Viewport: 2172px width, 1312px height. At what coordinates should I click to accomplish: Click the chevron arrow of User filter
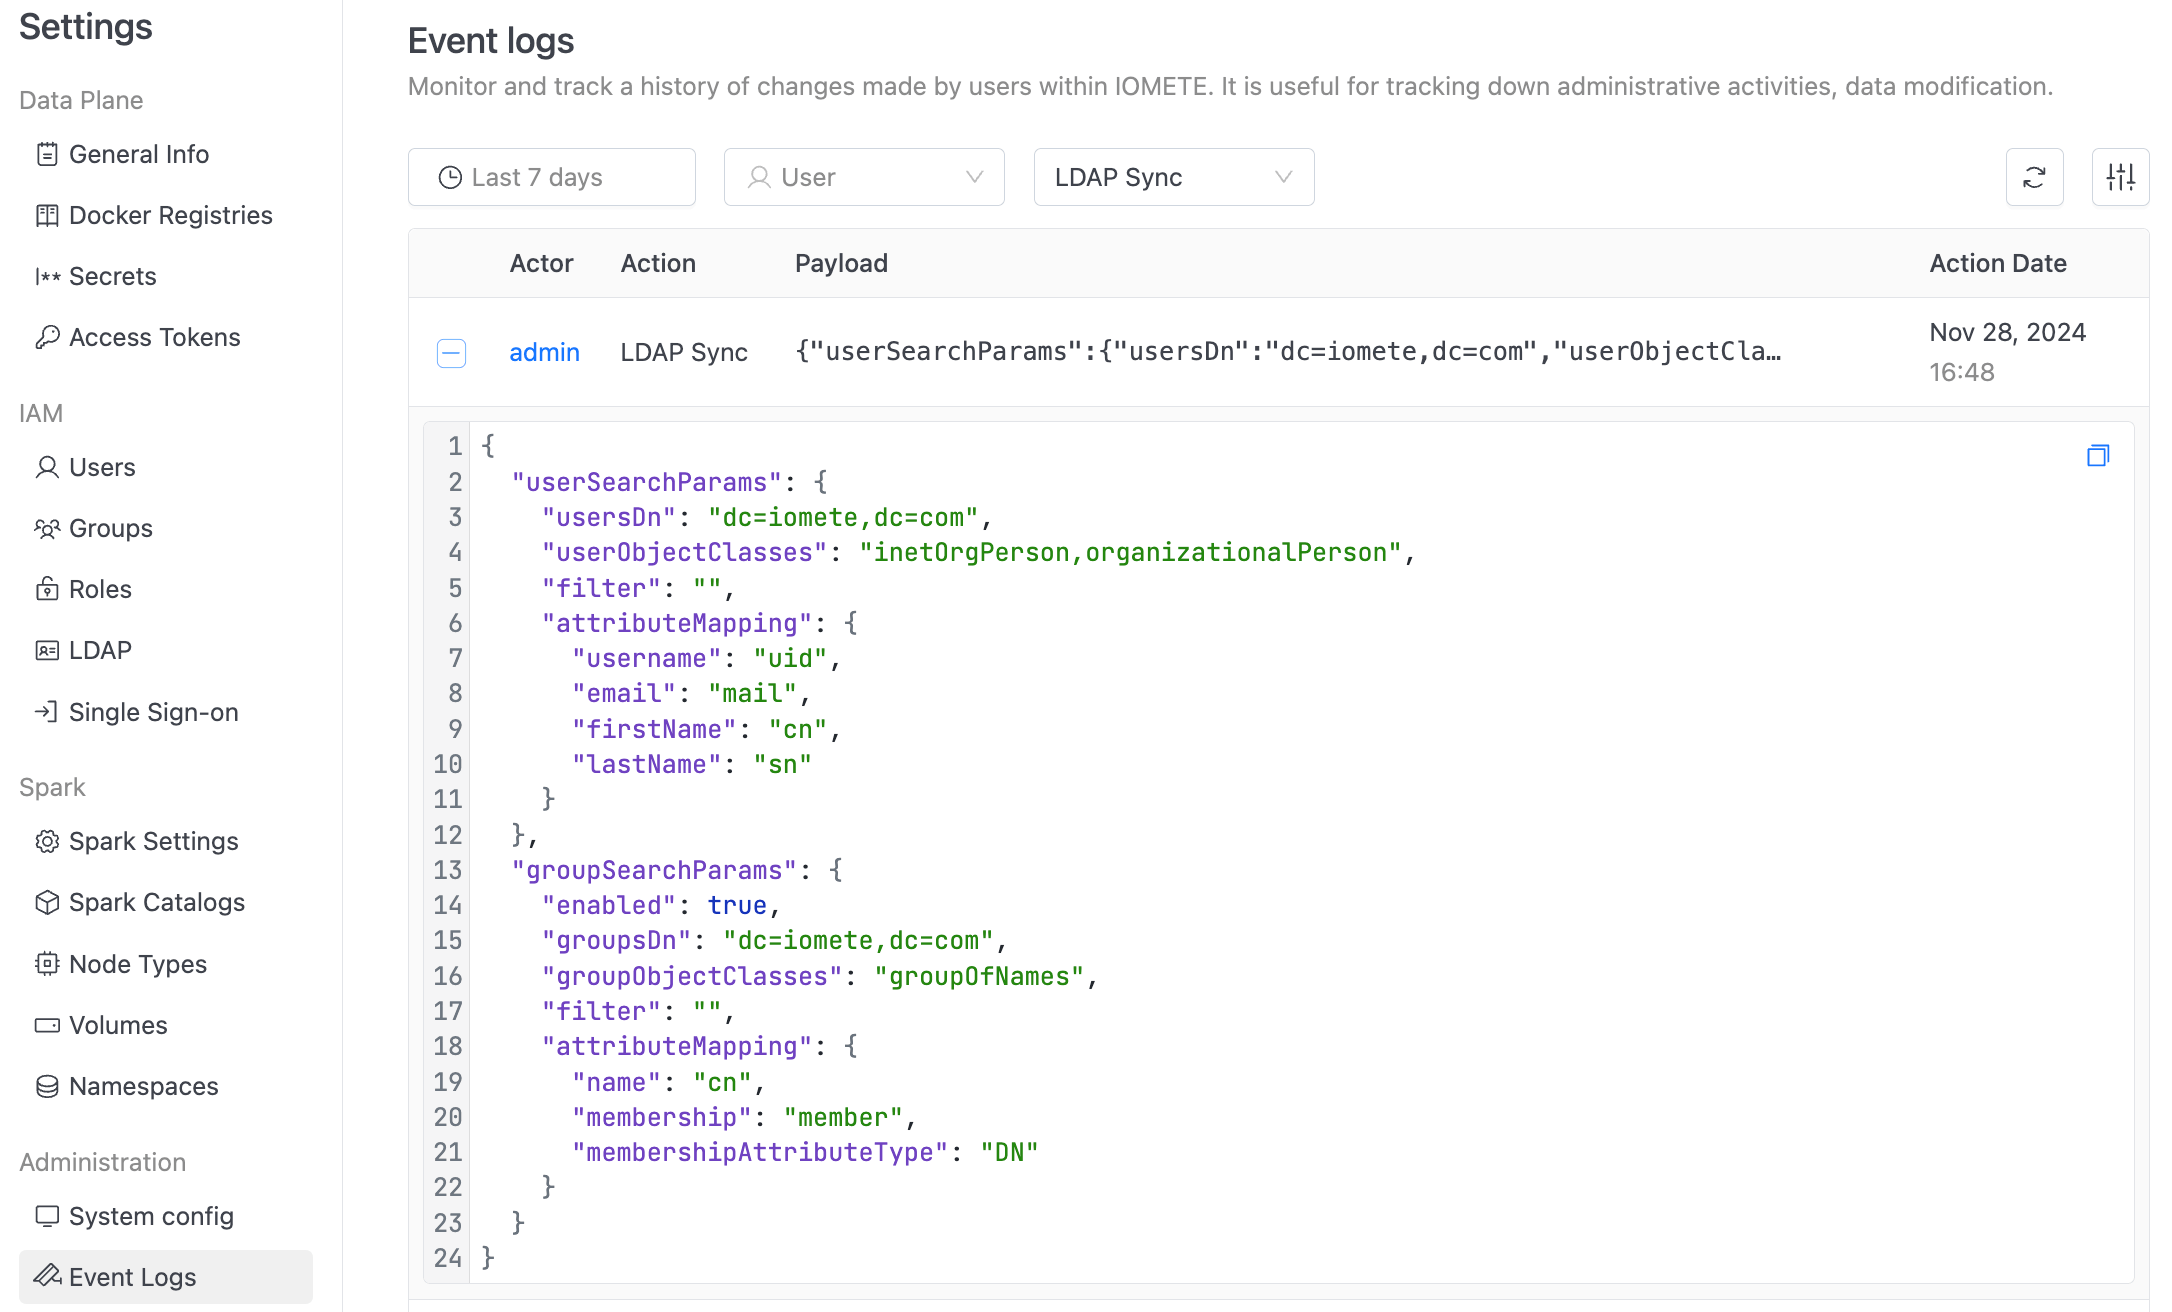(974, 177)
